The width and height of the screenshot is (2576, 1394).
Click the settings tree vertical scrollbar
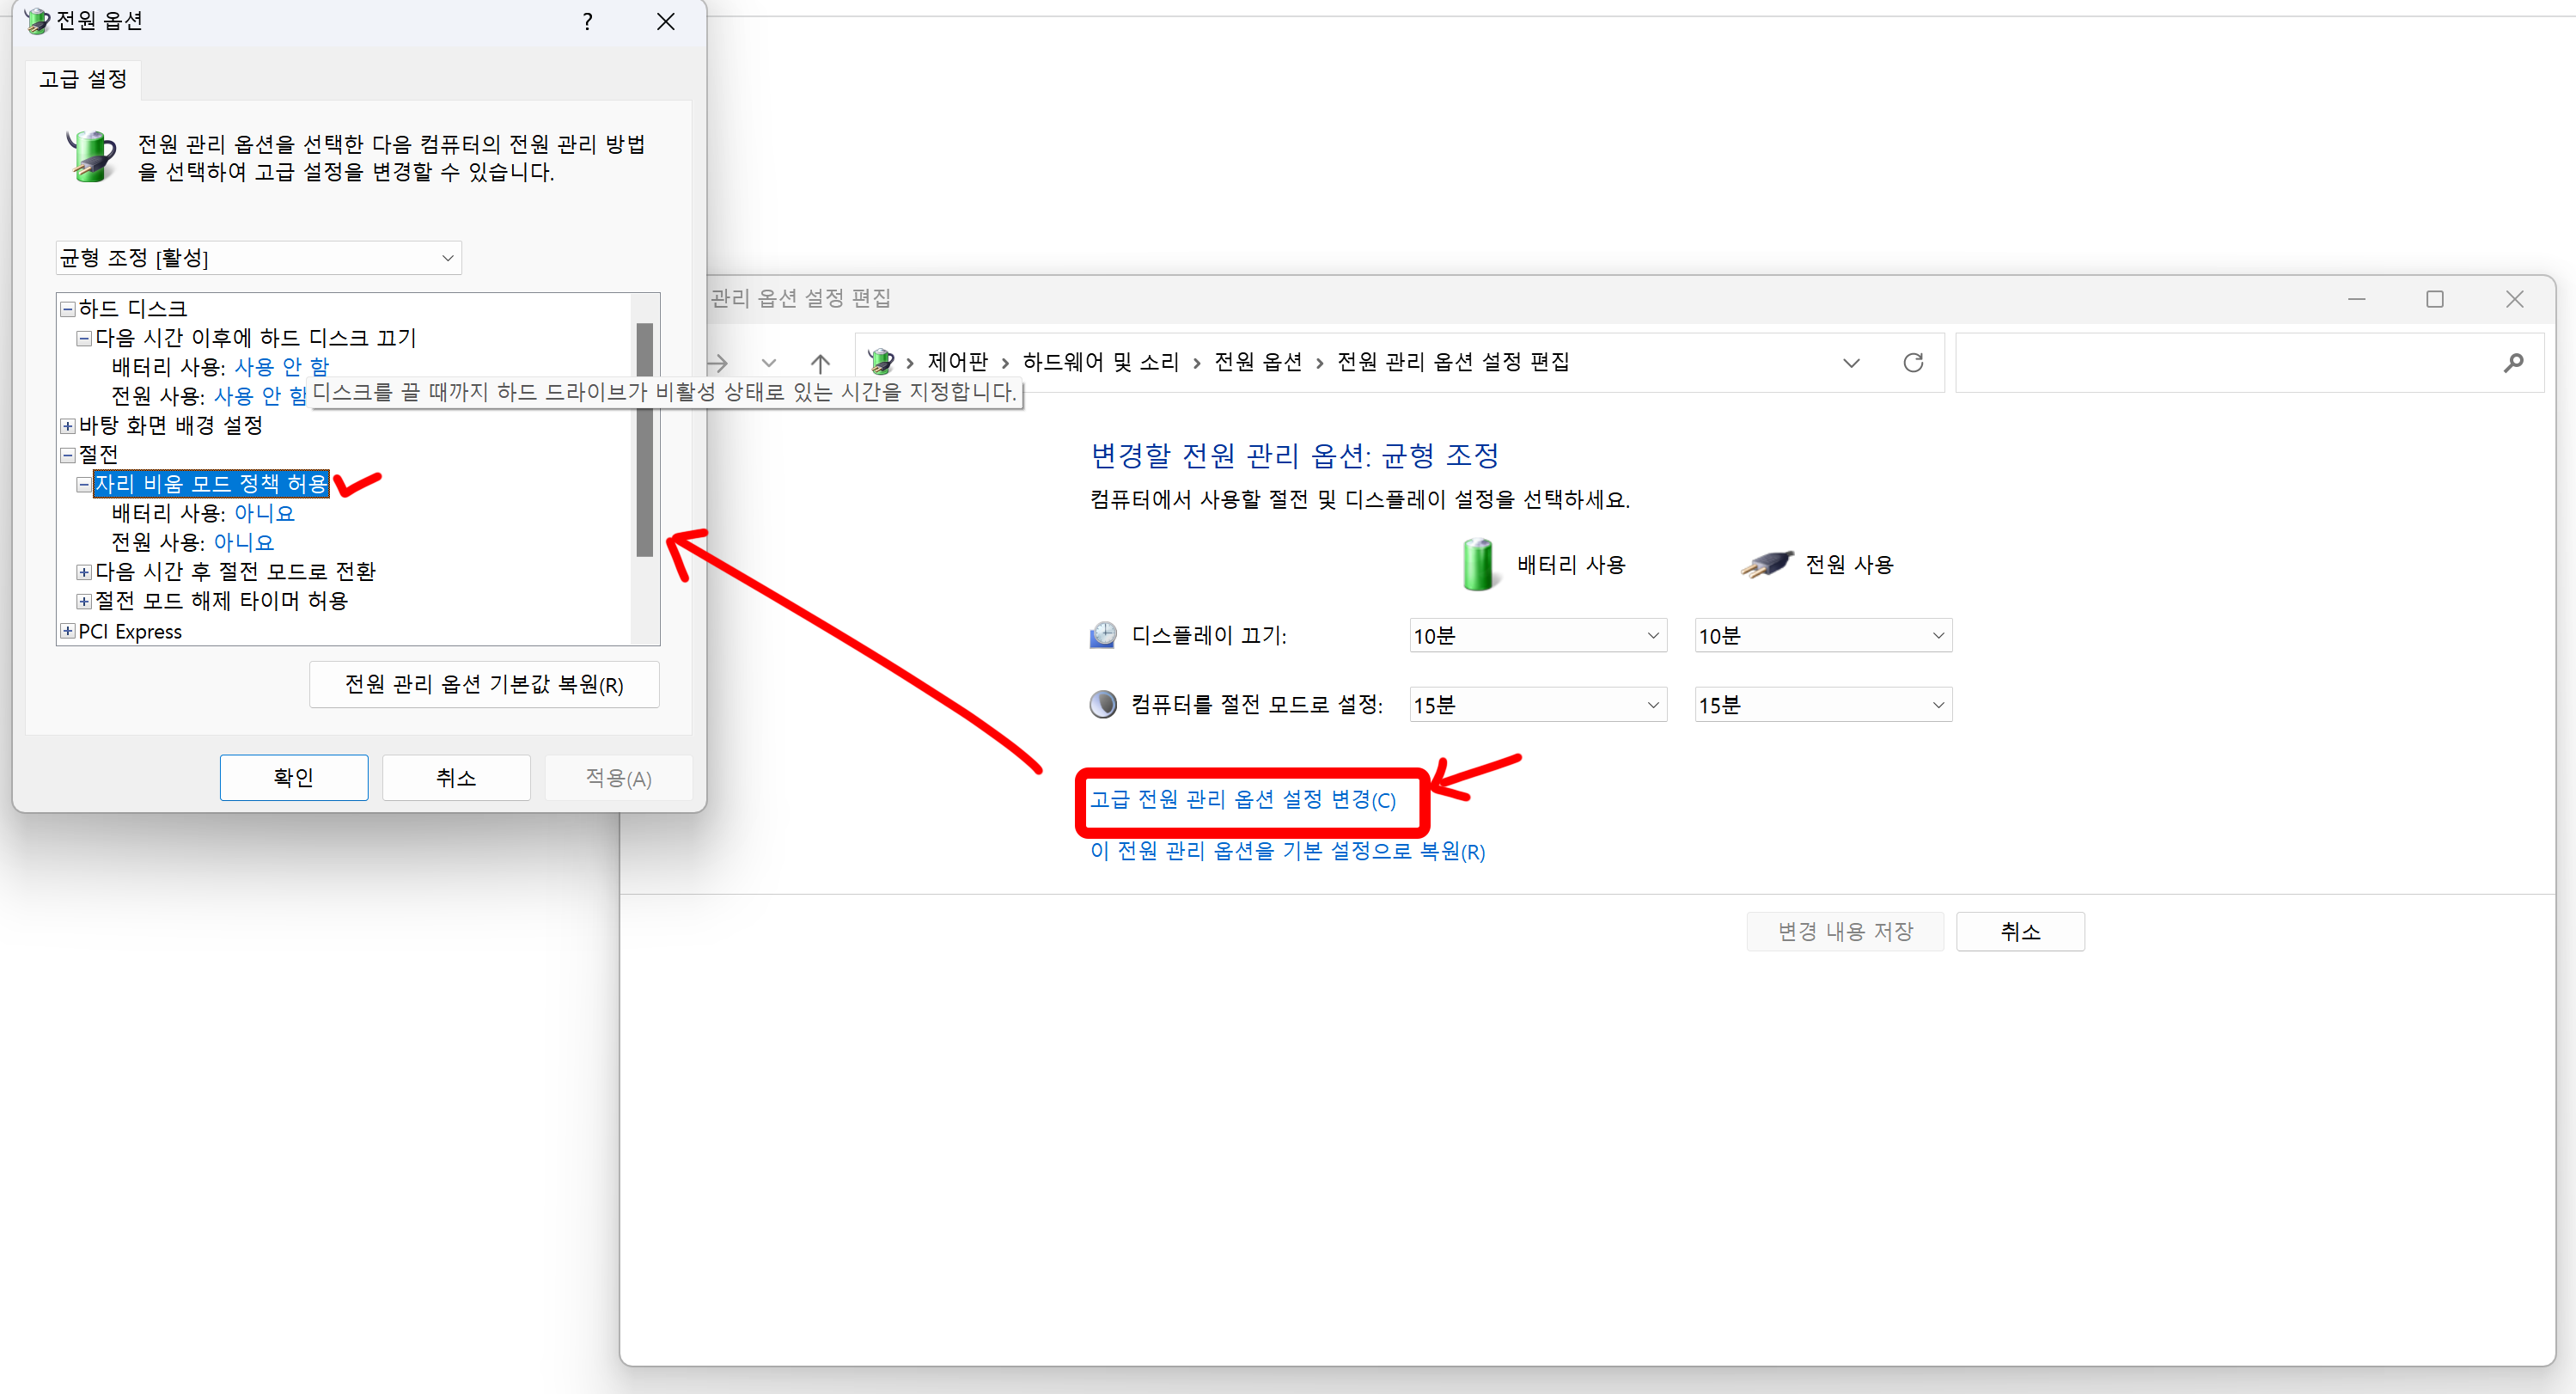(x=645, y=440)
